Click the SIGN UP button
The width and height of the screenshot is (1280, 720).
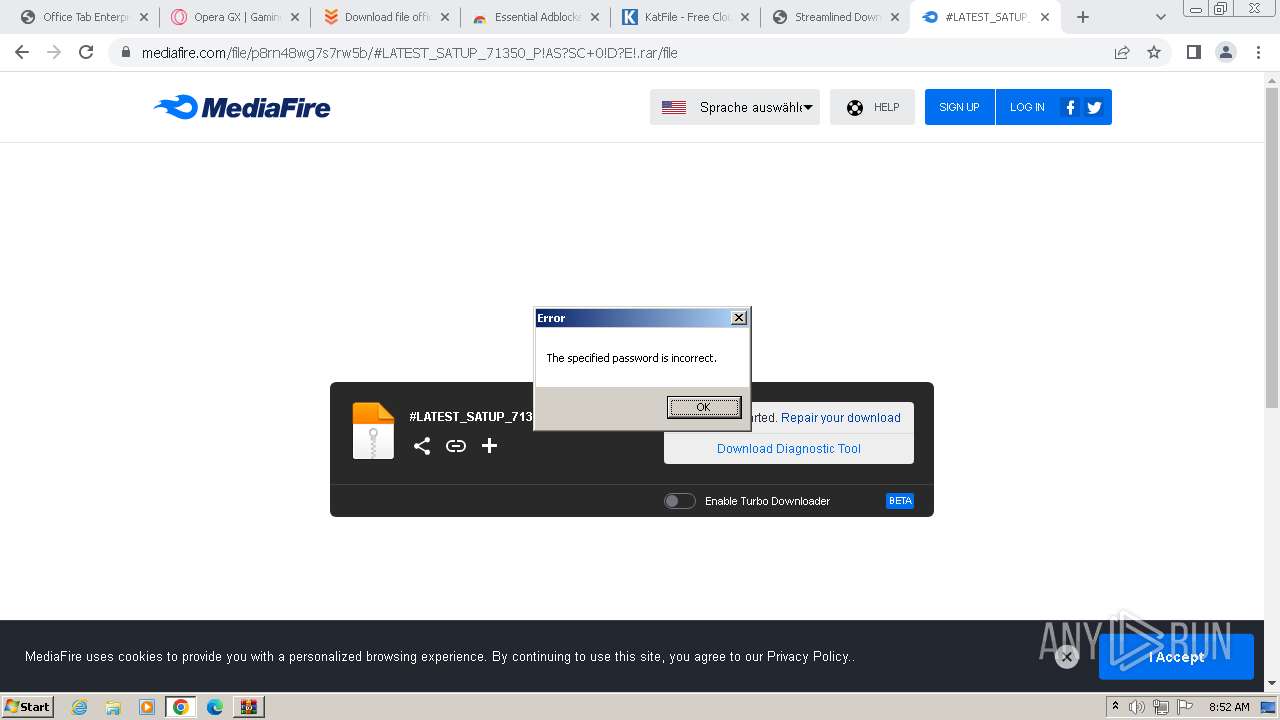pos(959,107)
